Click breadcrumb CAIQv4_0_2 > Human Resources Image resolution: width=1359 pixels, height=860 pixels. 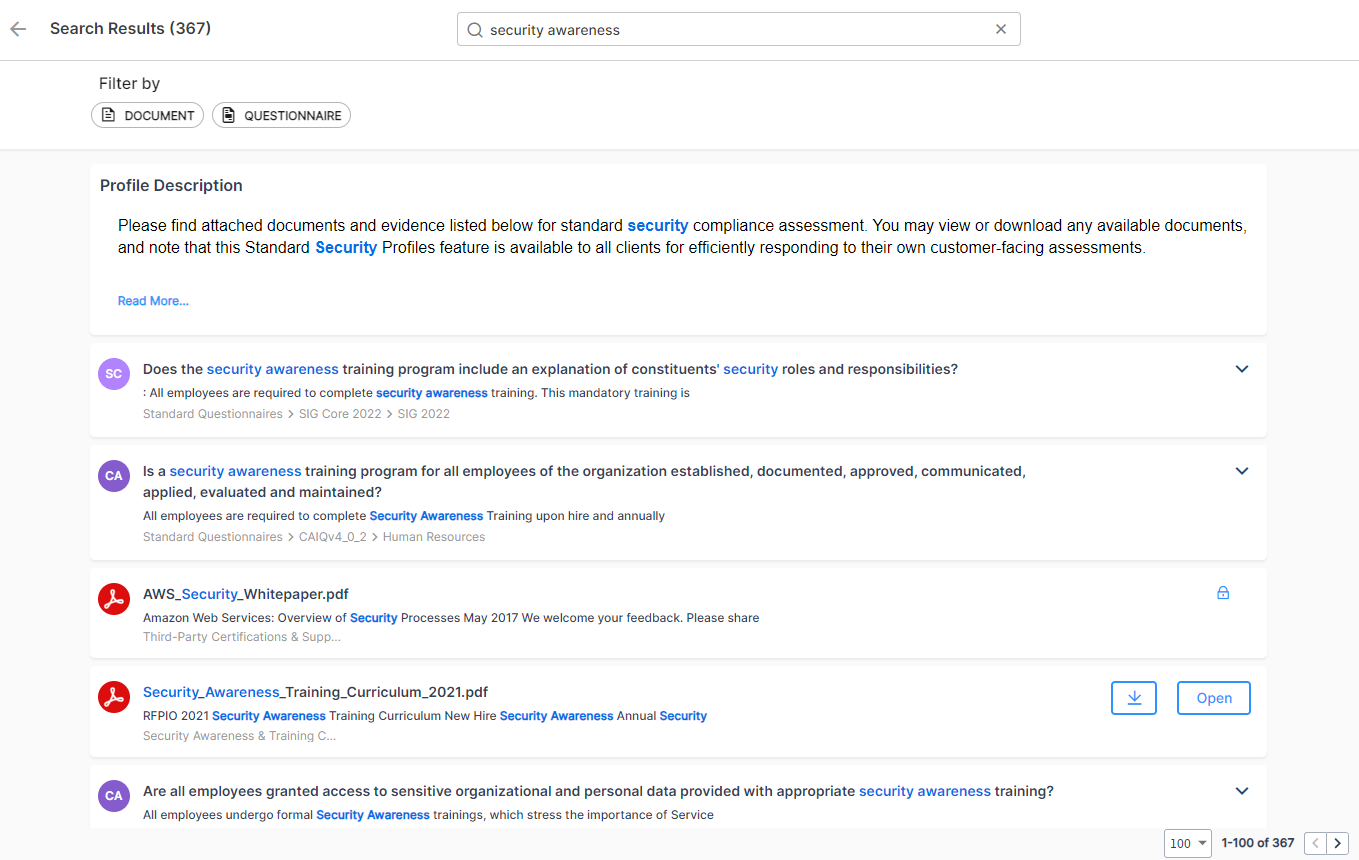coord(392,537)
